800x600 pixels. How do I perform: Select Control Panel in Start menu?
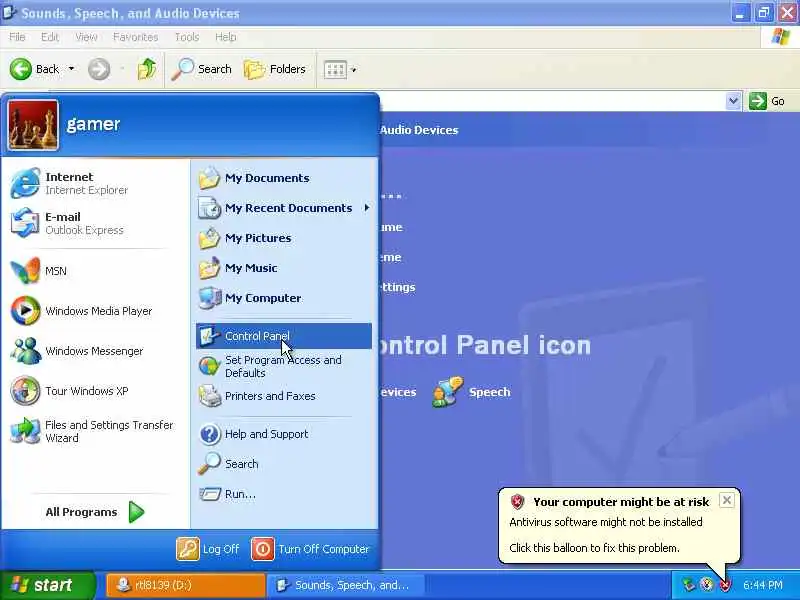pyautogui.click(x=284, y=336)
